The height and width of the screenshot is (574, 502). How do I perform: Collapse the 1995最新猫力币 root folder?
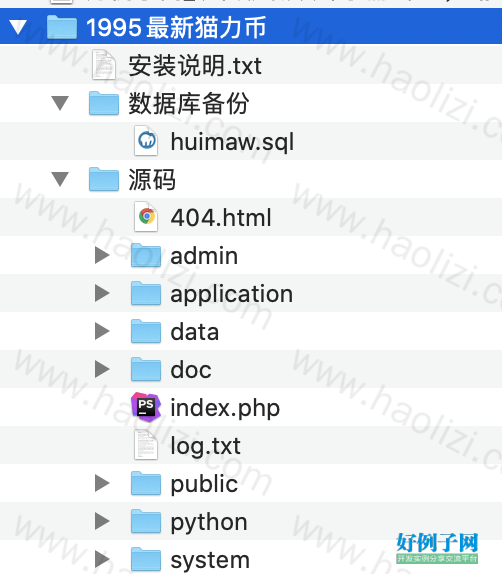18,27
